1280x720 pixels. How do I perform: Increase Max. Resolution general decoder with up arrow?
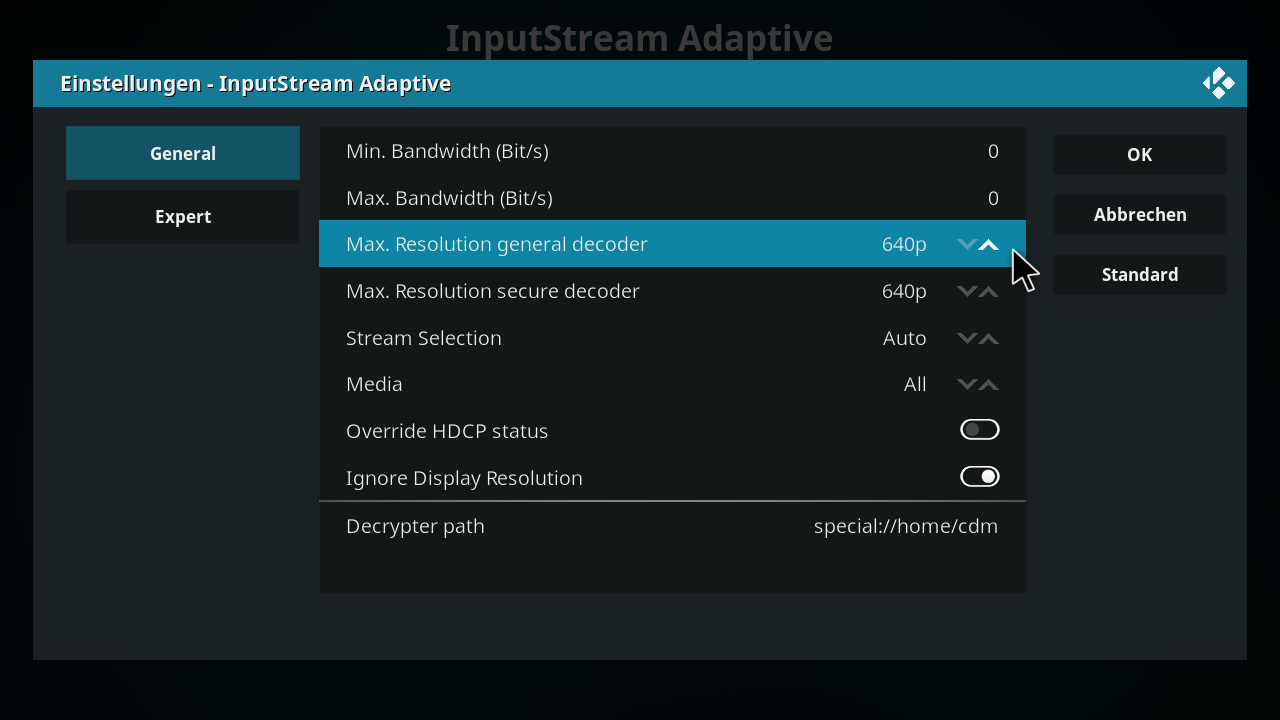[x=989, y=245]
